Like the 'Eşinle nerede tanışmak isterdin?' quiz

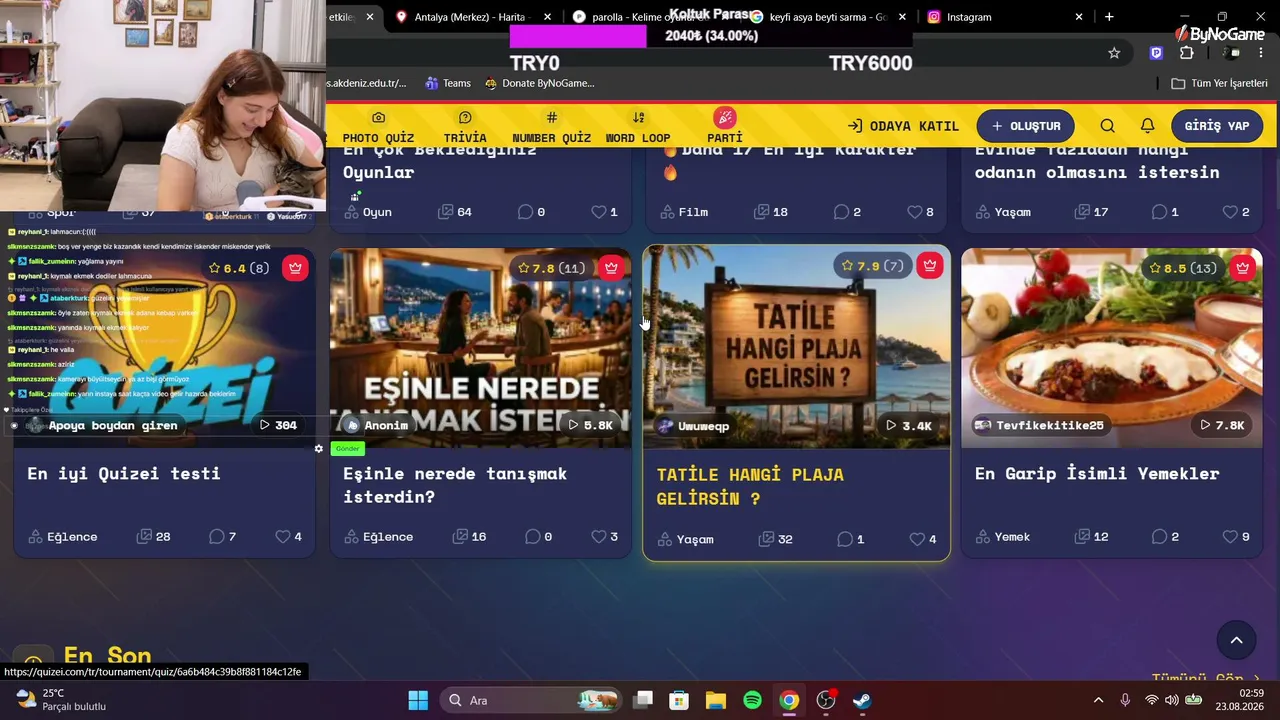604,537
